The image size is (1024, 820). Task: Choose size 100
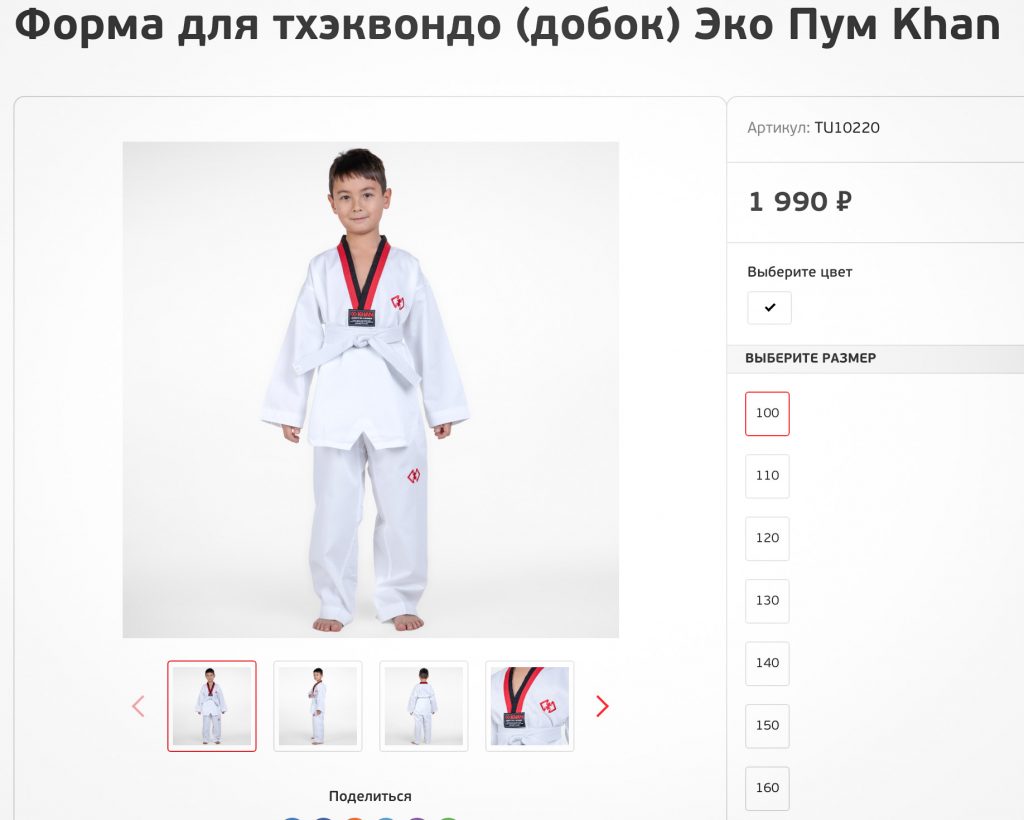tap(767, 413)
